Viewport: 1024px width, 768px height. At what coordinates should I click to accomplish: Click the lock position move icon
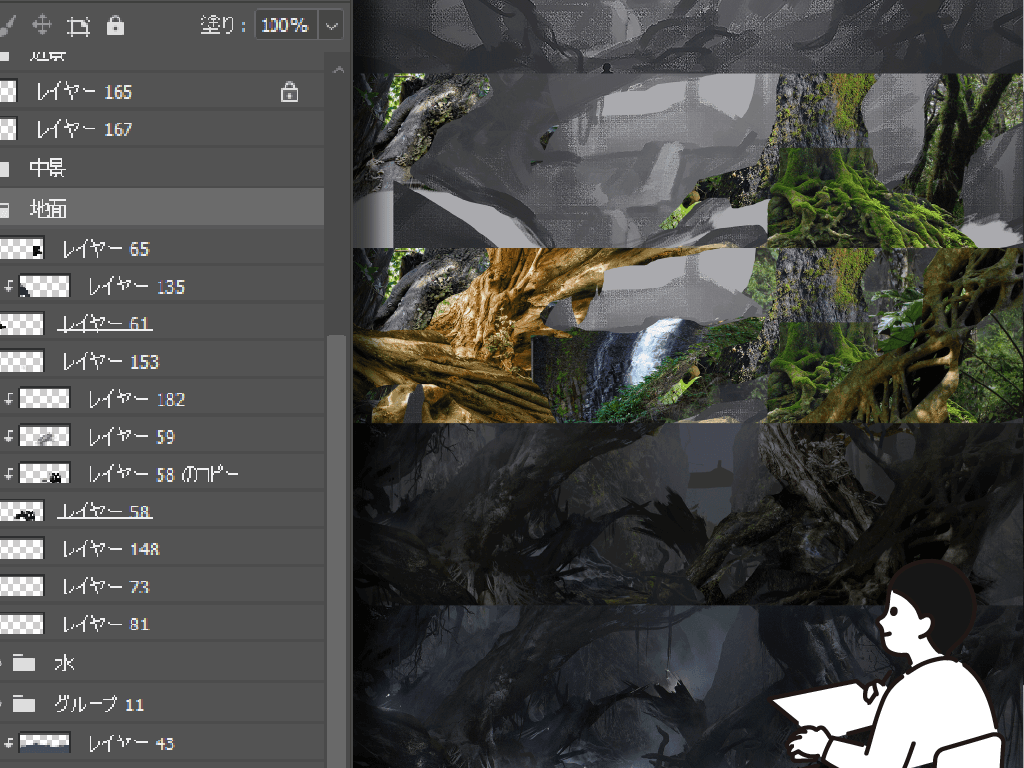(42, 25)
